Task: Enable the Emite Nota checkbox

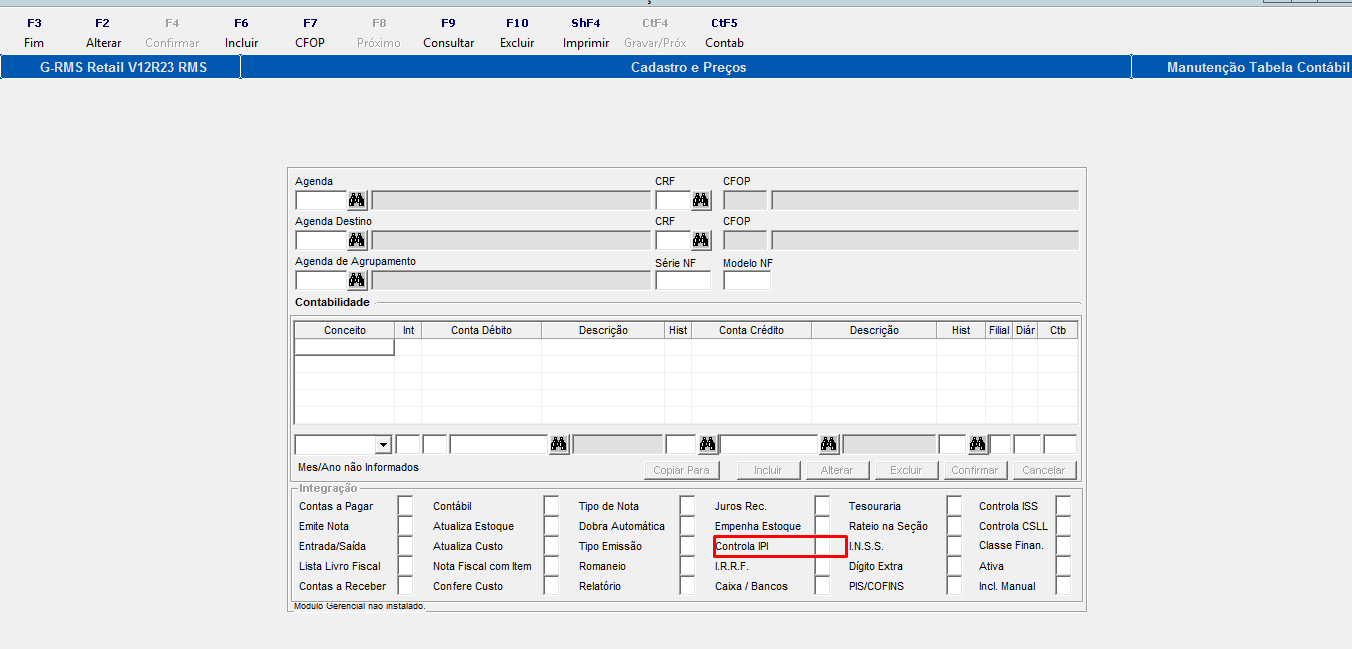Action: [405, 526]
